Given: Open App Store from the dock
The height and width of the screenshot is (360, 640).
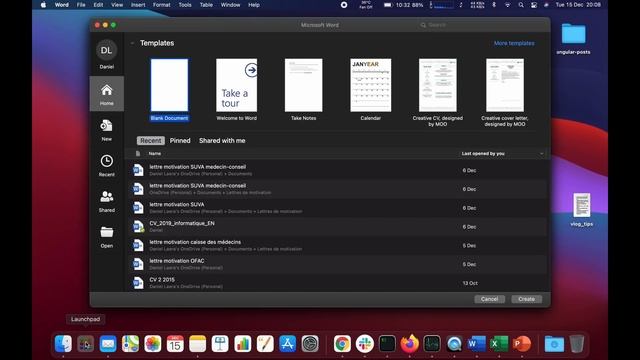Looking at the screenshot, I should pyautogui.click(x=287, y=344).
